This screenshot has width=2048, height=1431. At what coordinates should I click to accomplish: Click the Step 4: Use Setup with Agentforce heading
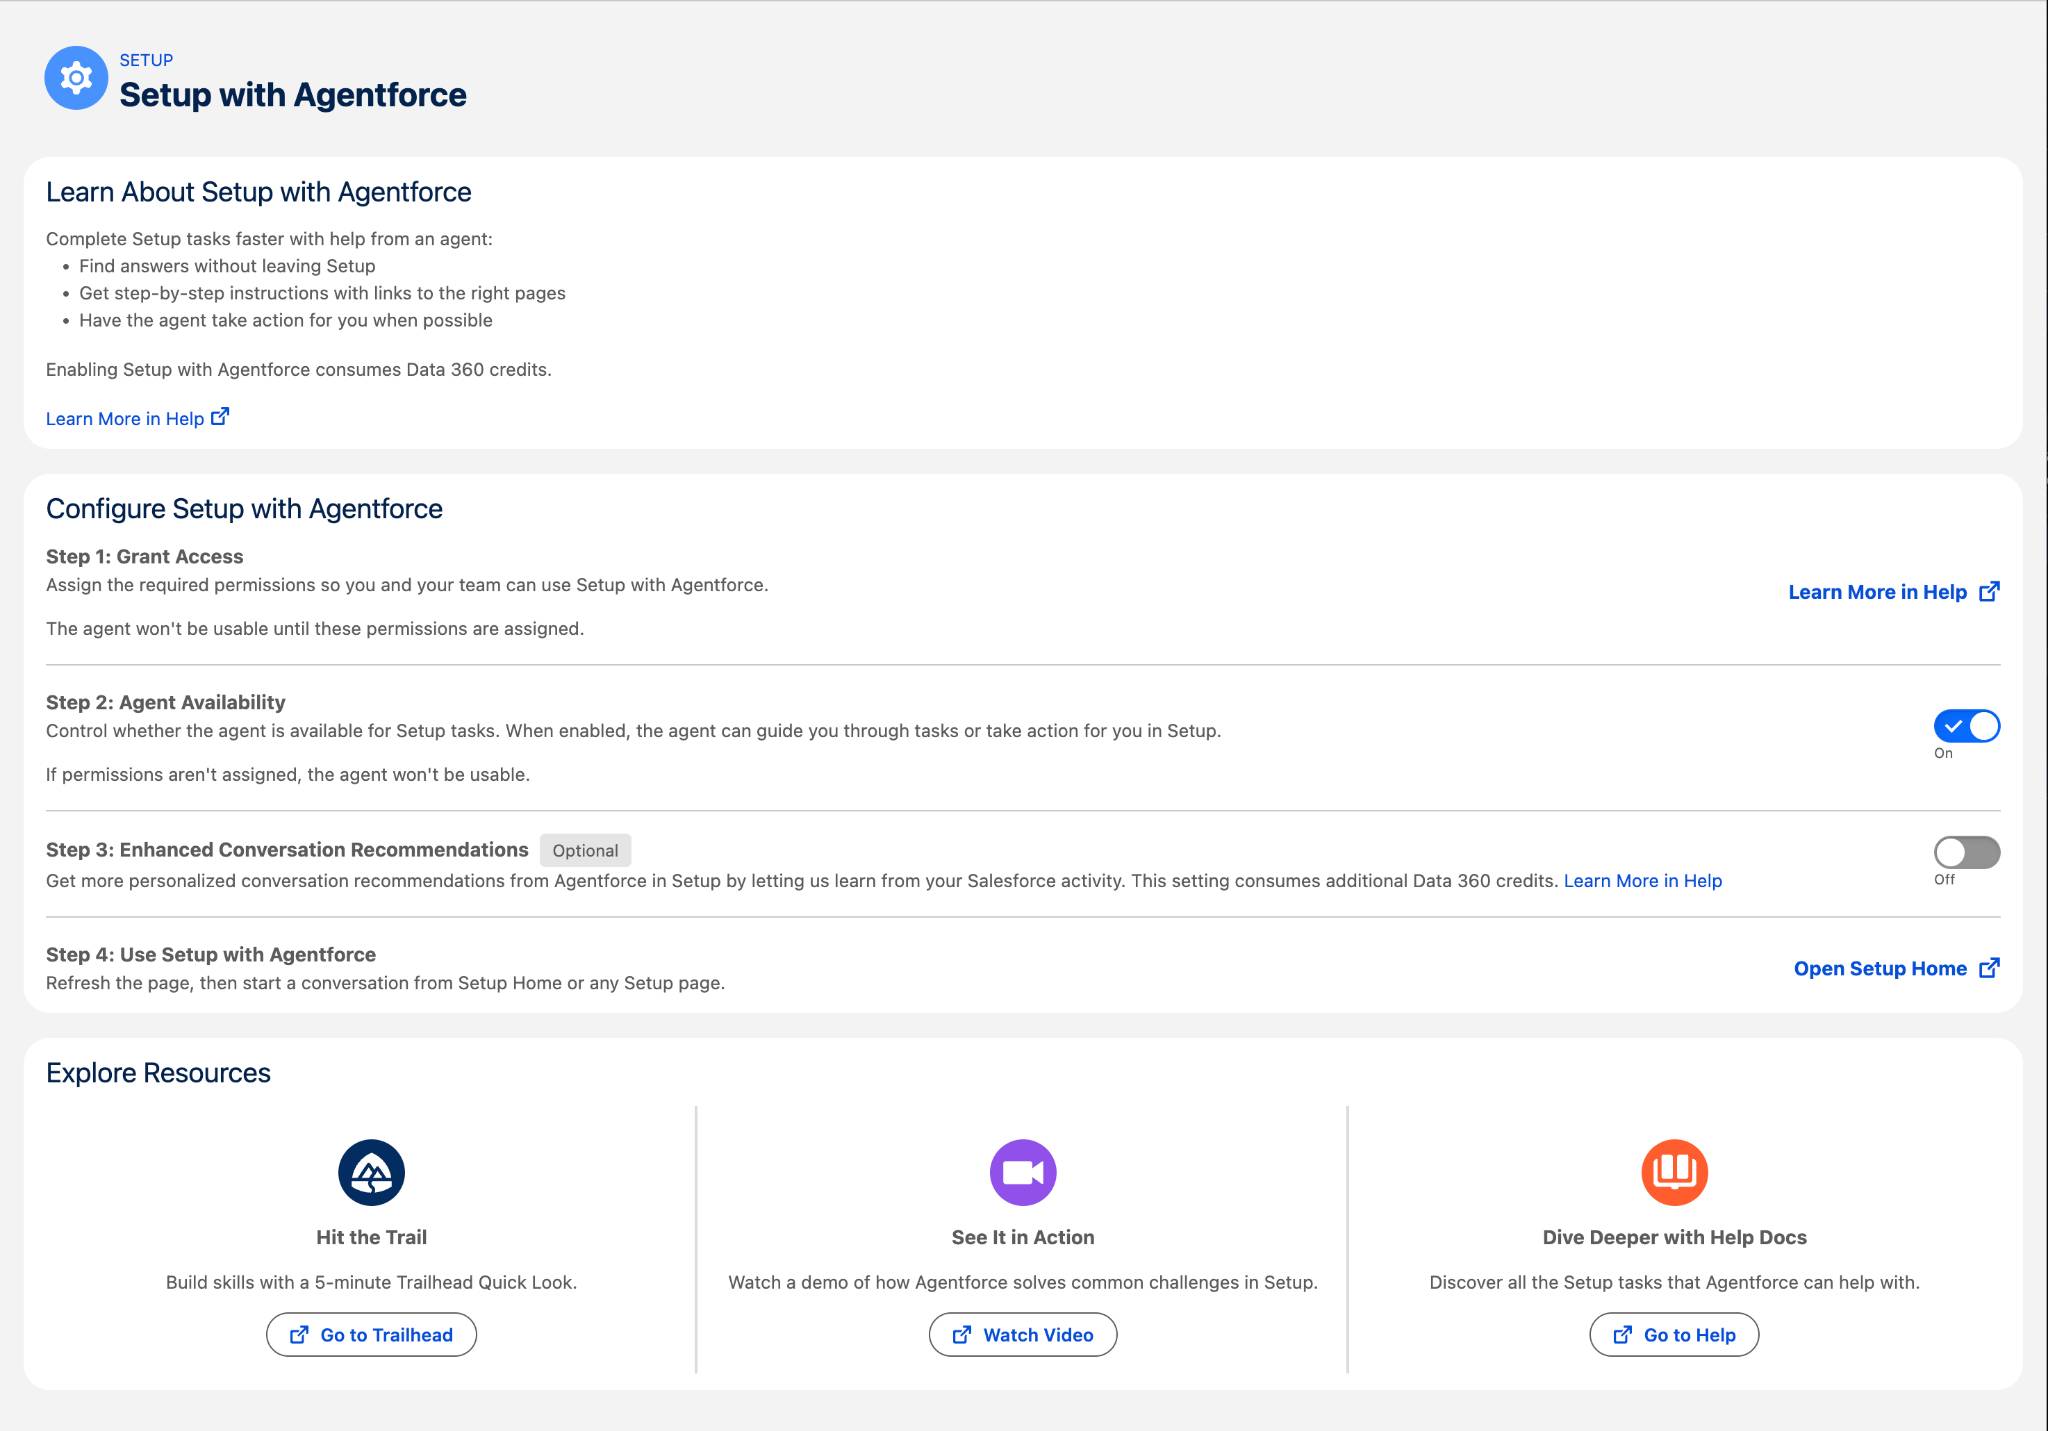(211, 955)
